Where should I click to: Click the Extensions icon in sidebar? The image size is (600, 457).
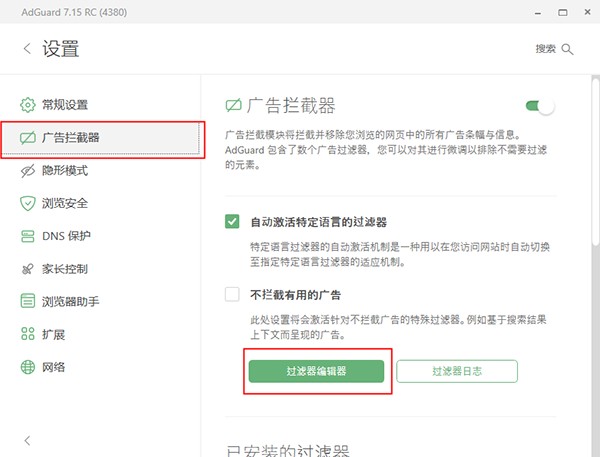point(27,334)
